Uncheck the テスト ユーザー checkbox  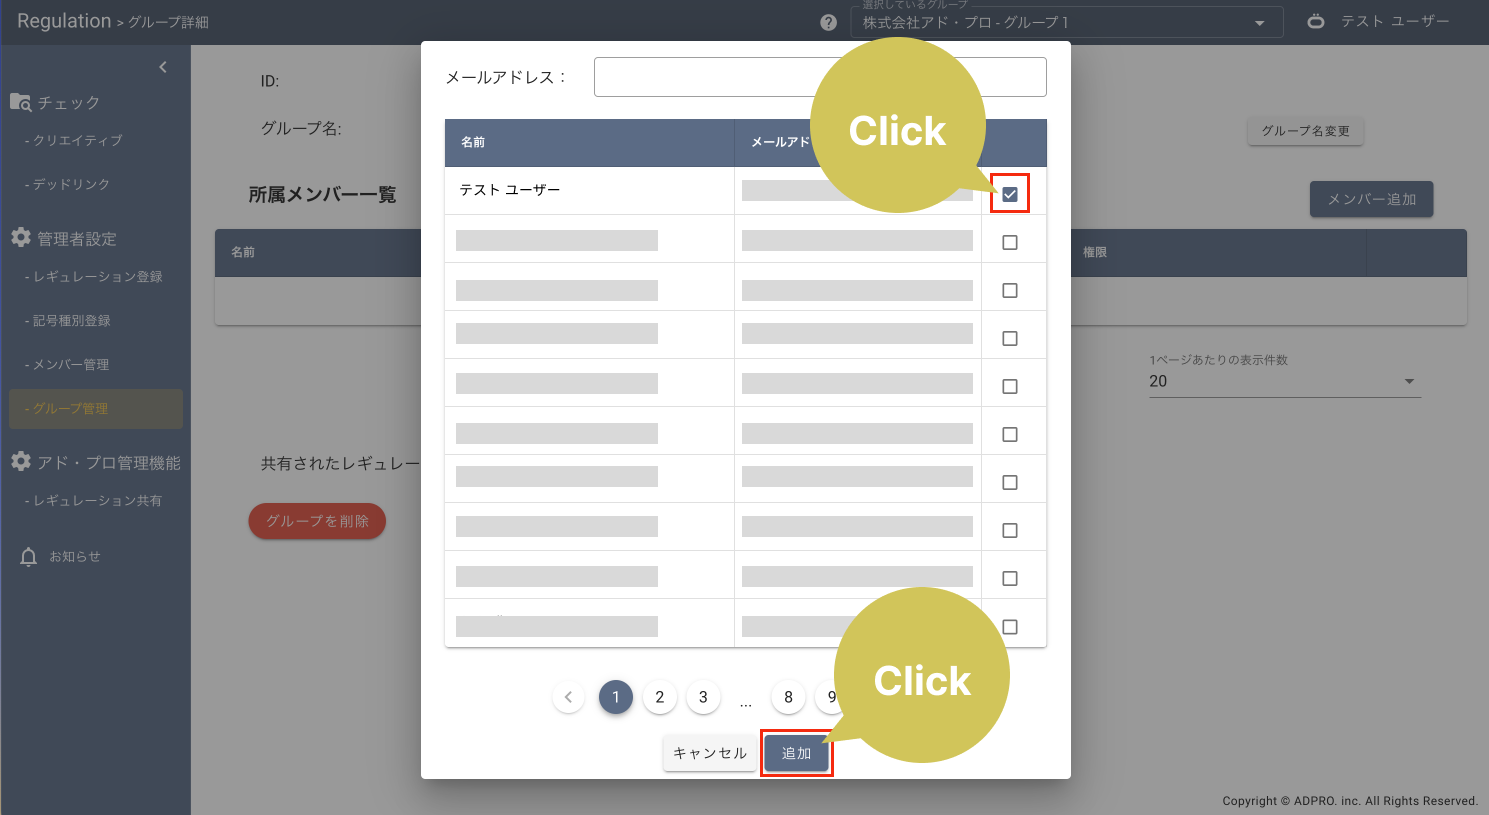point(1010,194)
